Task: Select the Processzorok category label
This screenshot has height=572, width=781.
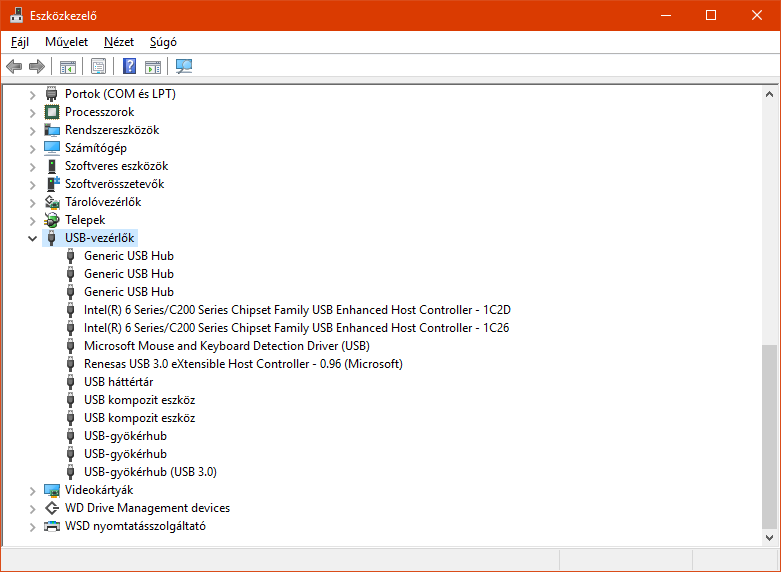Action: [100, 112]
